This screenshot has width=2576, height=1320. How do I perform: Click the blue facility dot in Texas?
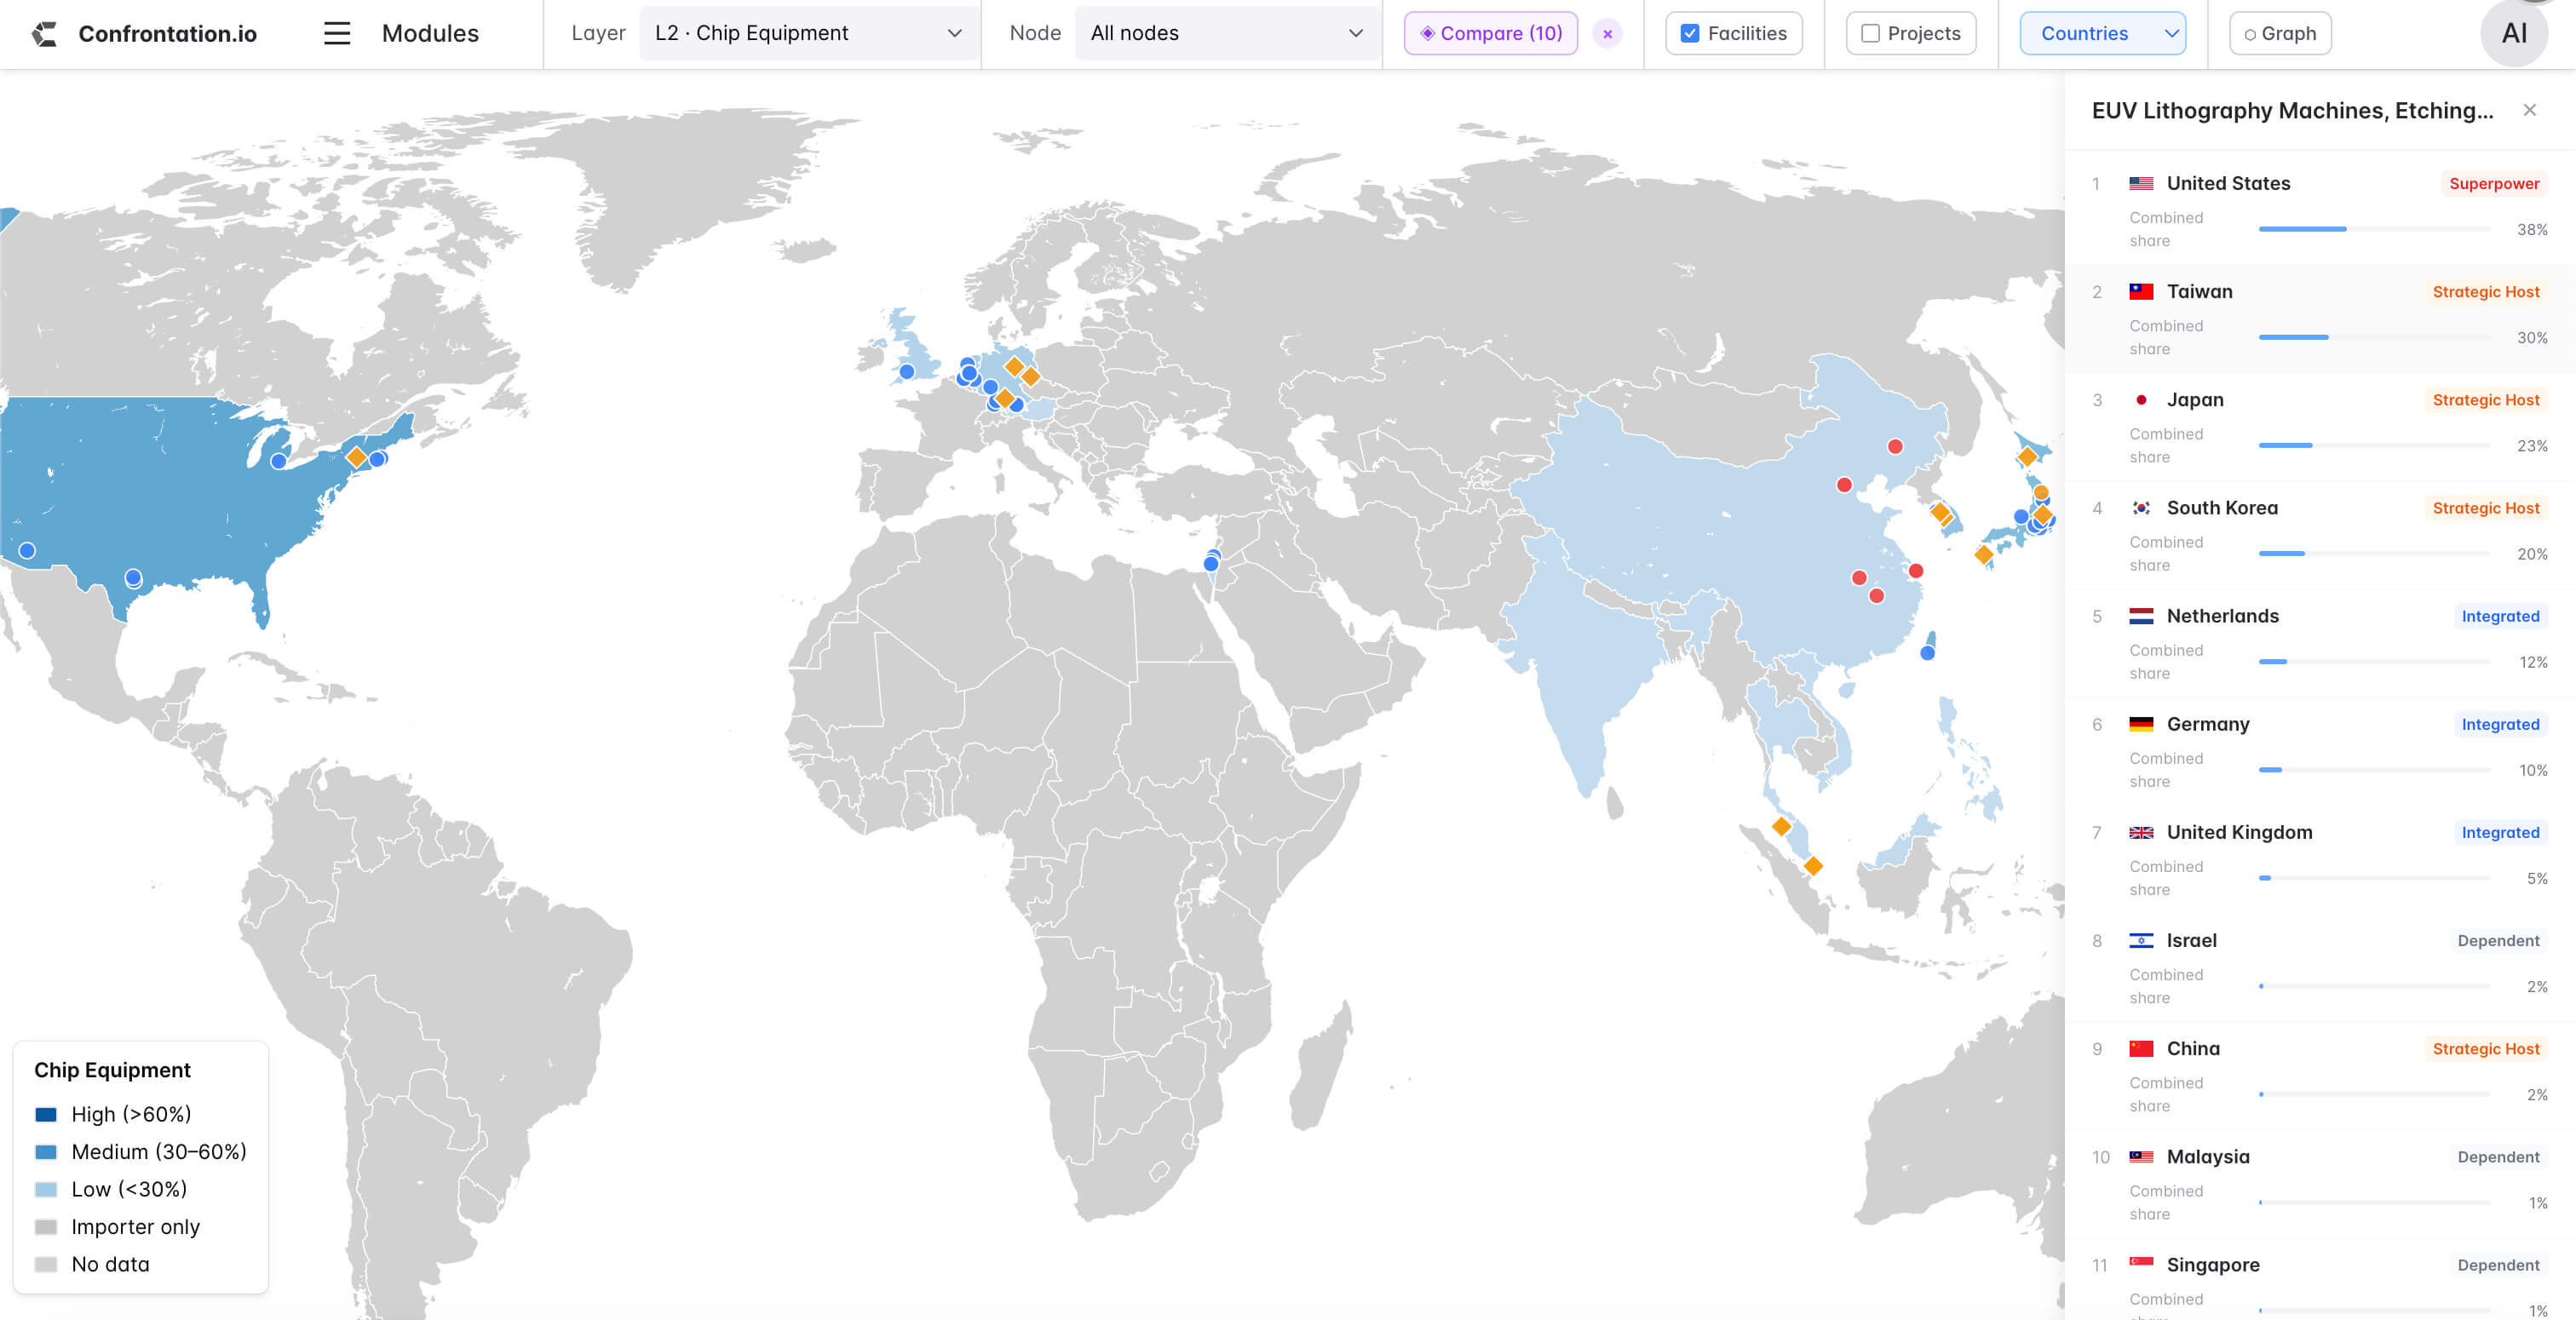(x=133, y=577)
